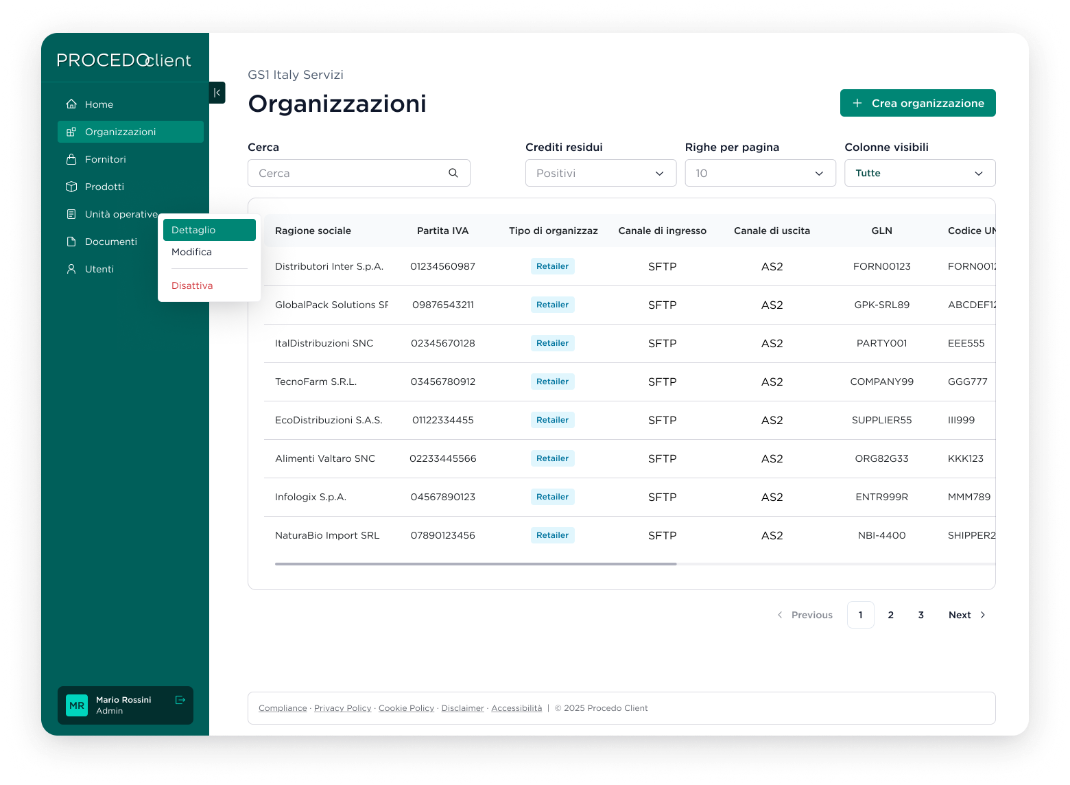Image resolution: width=1070 pixels, height=785 pixels.
Task: Click the Retailer badge in Infologix row
Action: tap(553, 497)
